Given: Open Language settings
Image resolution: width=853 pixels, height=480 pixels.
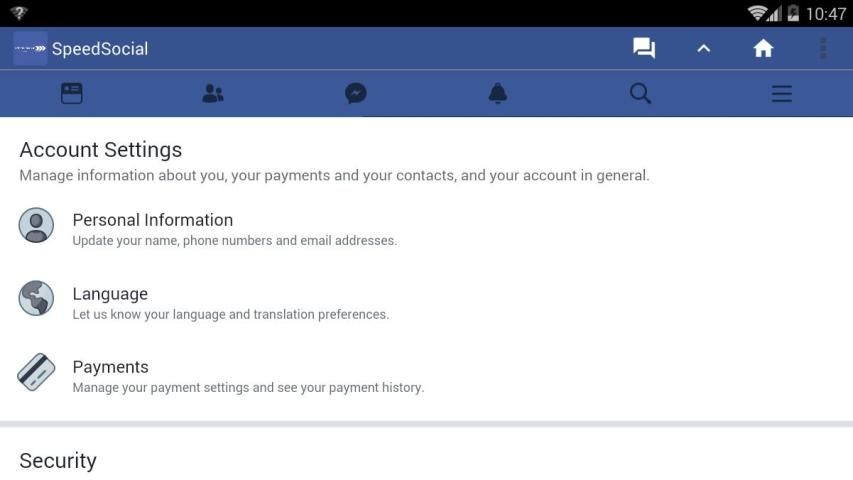Looking at the screenshot, I should 110,294.
